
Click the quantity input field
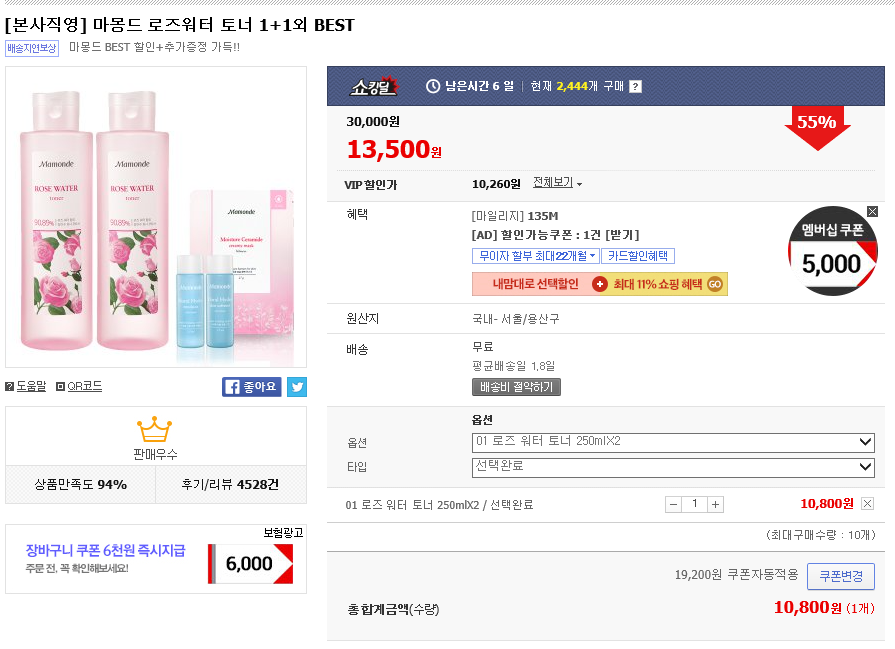click(694, 504)
